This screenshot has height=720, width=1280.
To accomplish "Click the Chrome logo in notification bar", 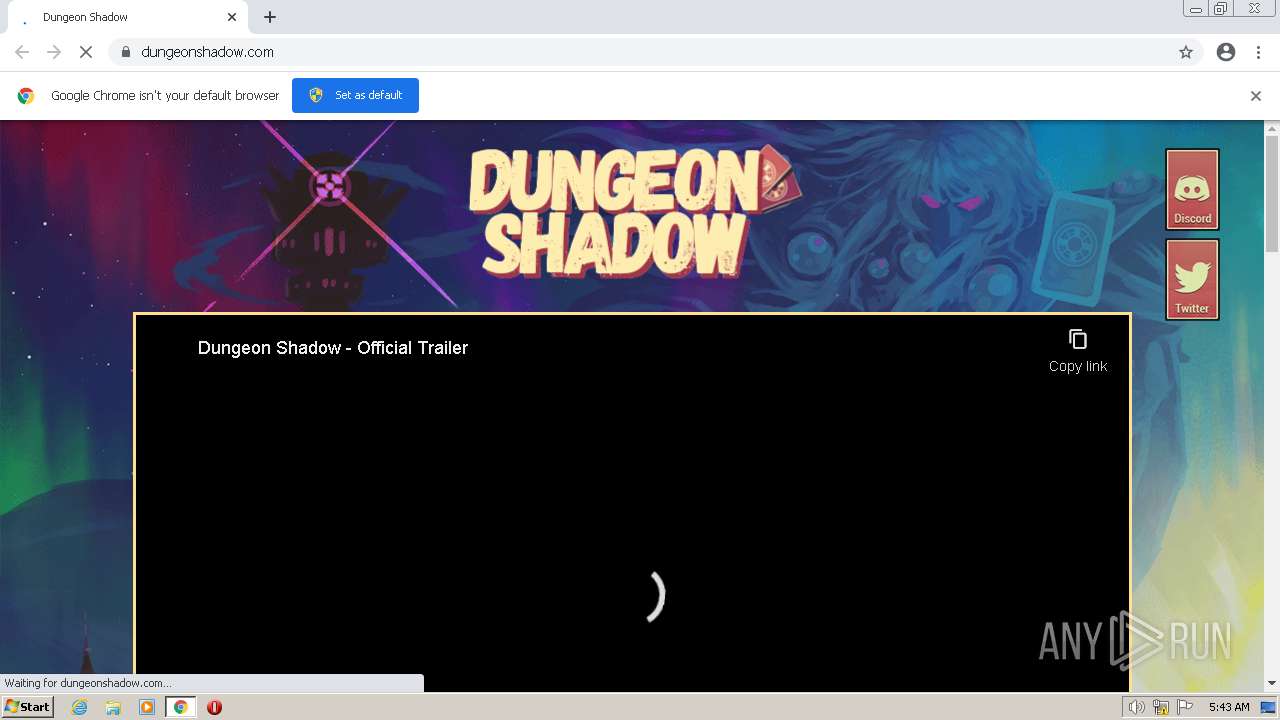I will (26, 96).
